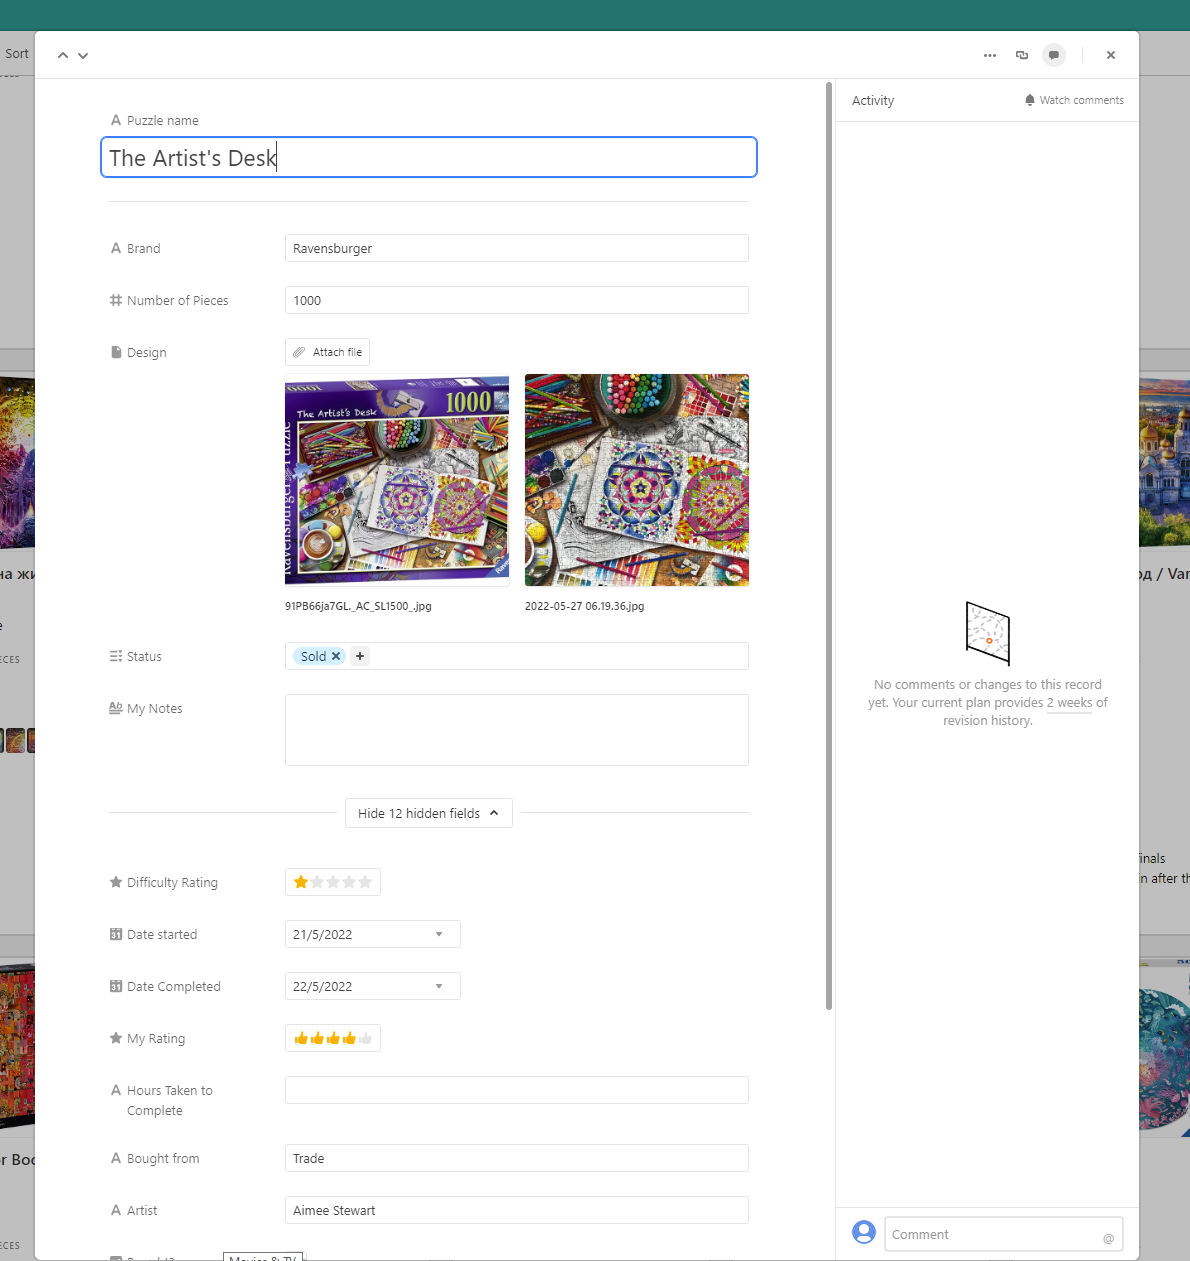The image size is (1190, 1261).
Task: Set My Rating to fifth thumbs up
Action: point(365,1038)
